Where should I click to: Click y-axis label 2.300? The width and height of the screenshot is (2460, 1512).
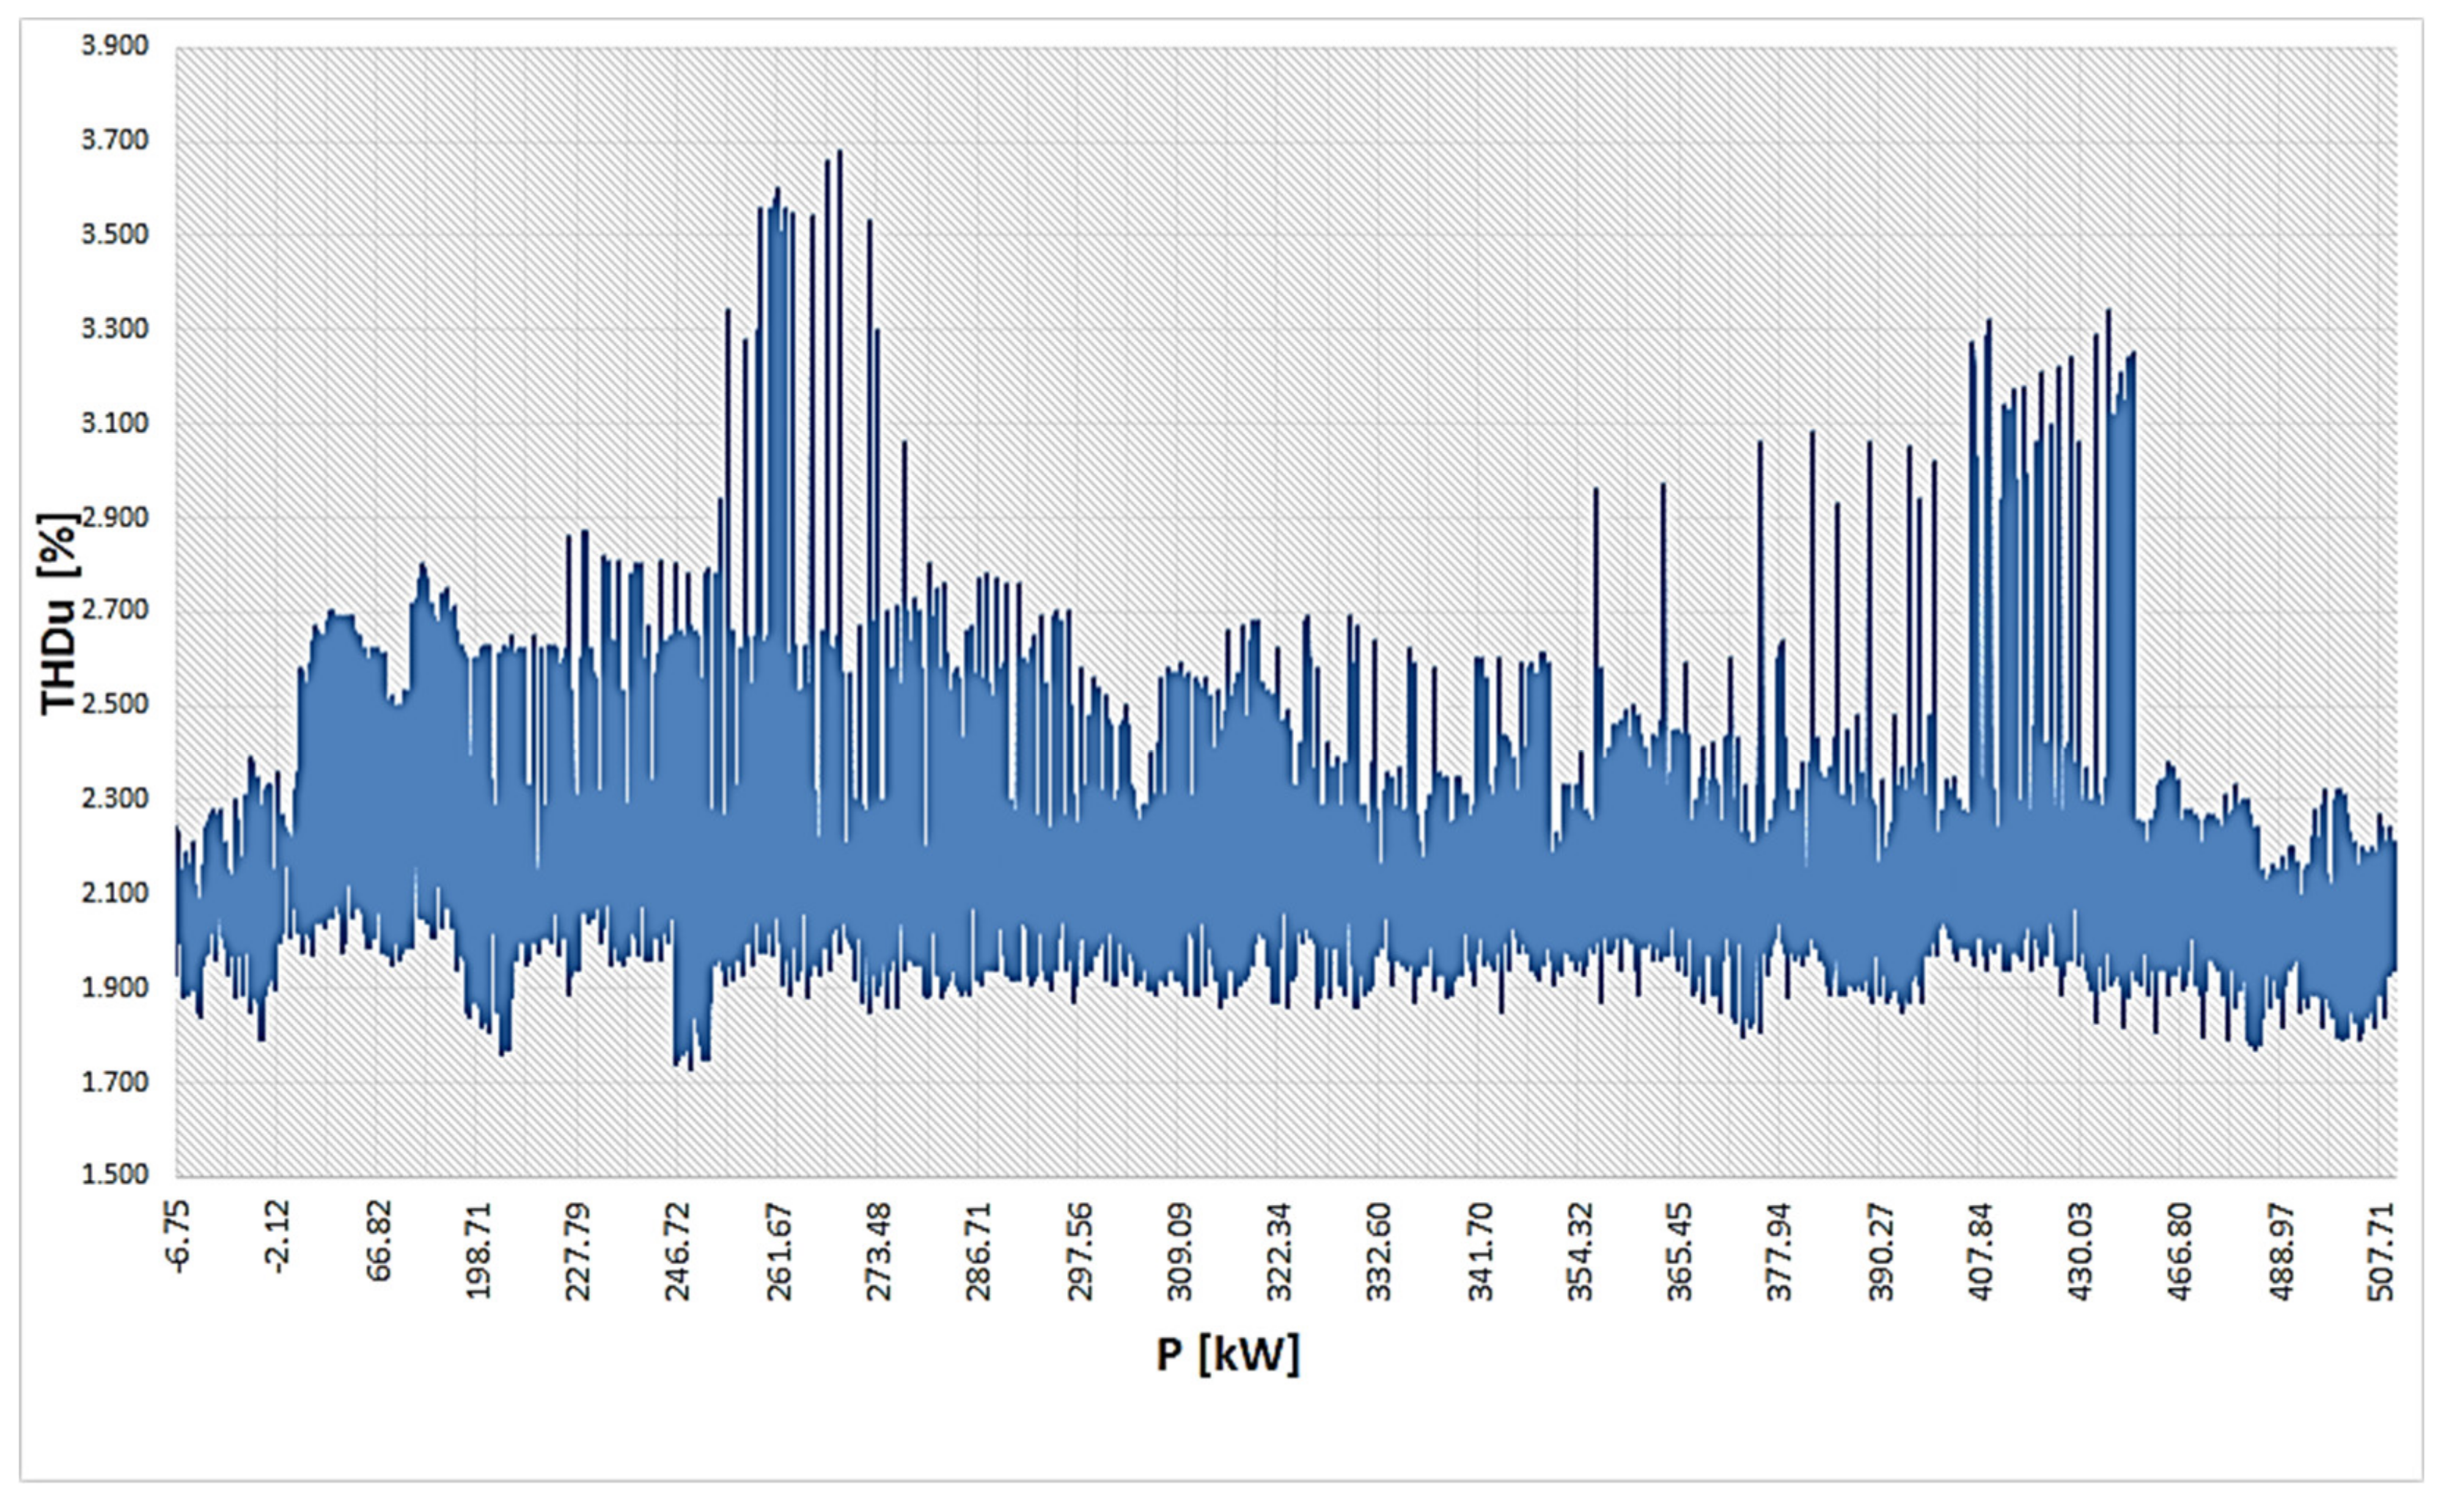tap(115, 798)
